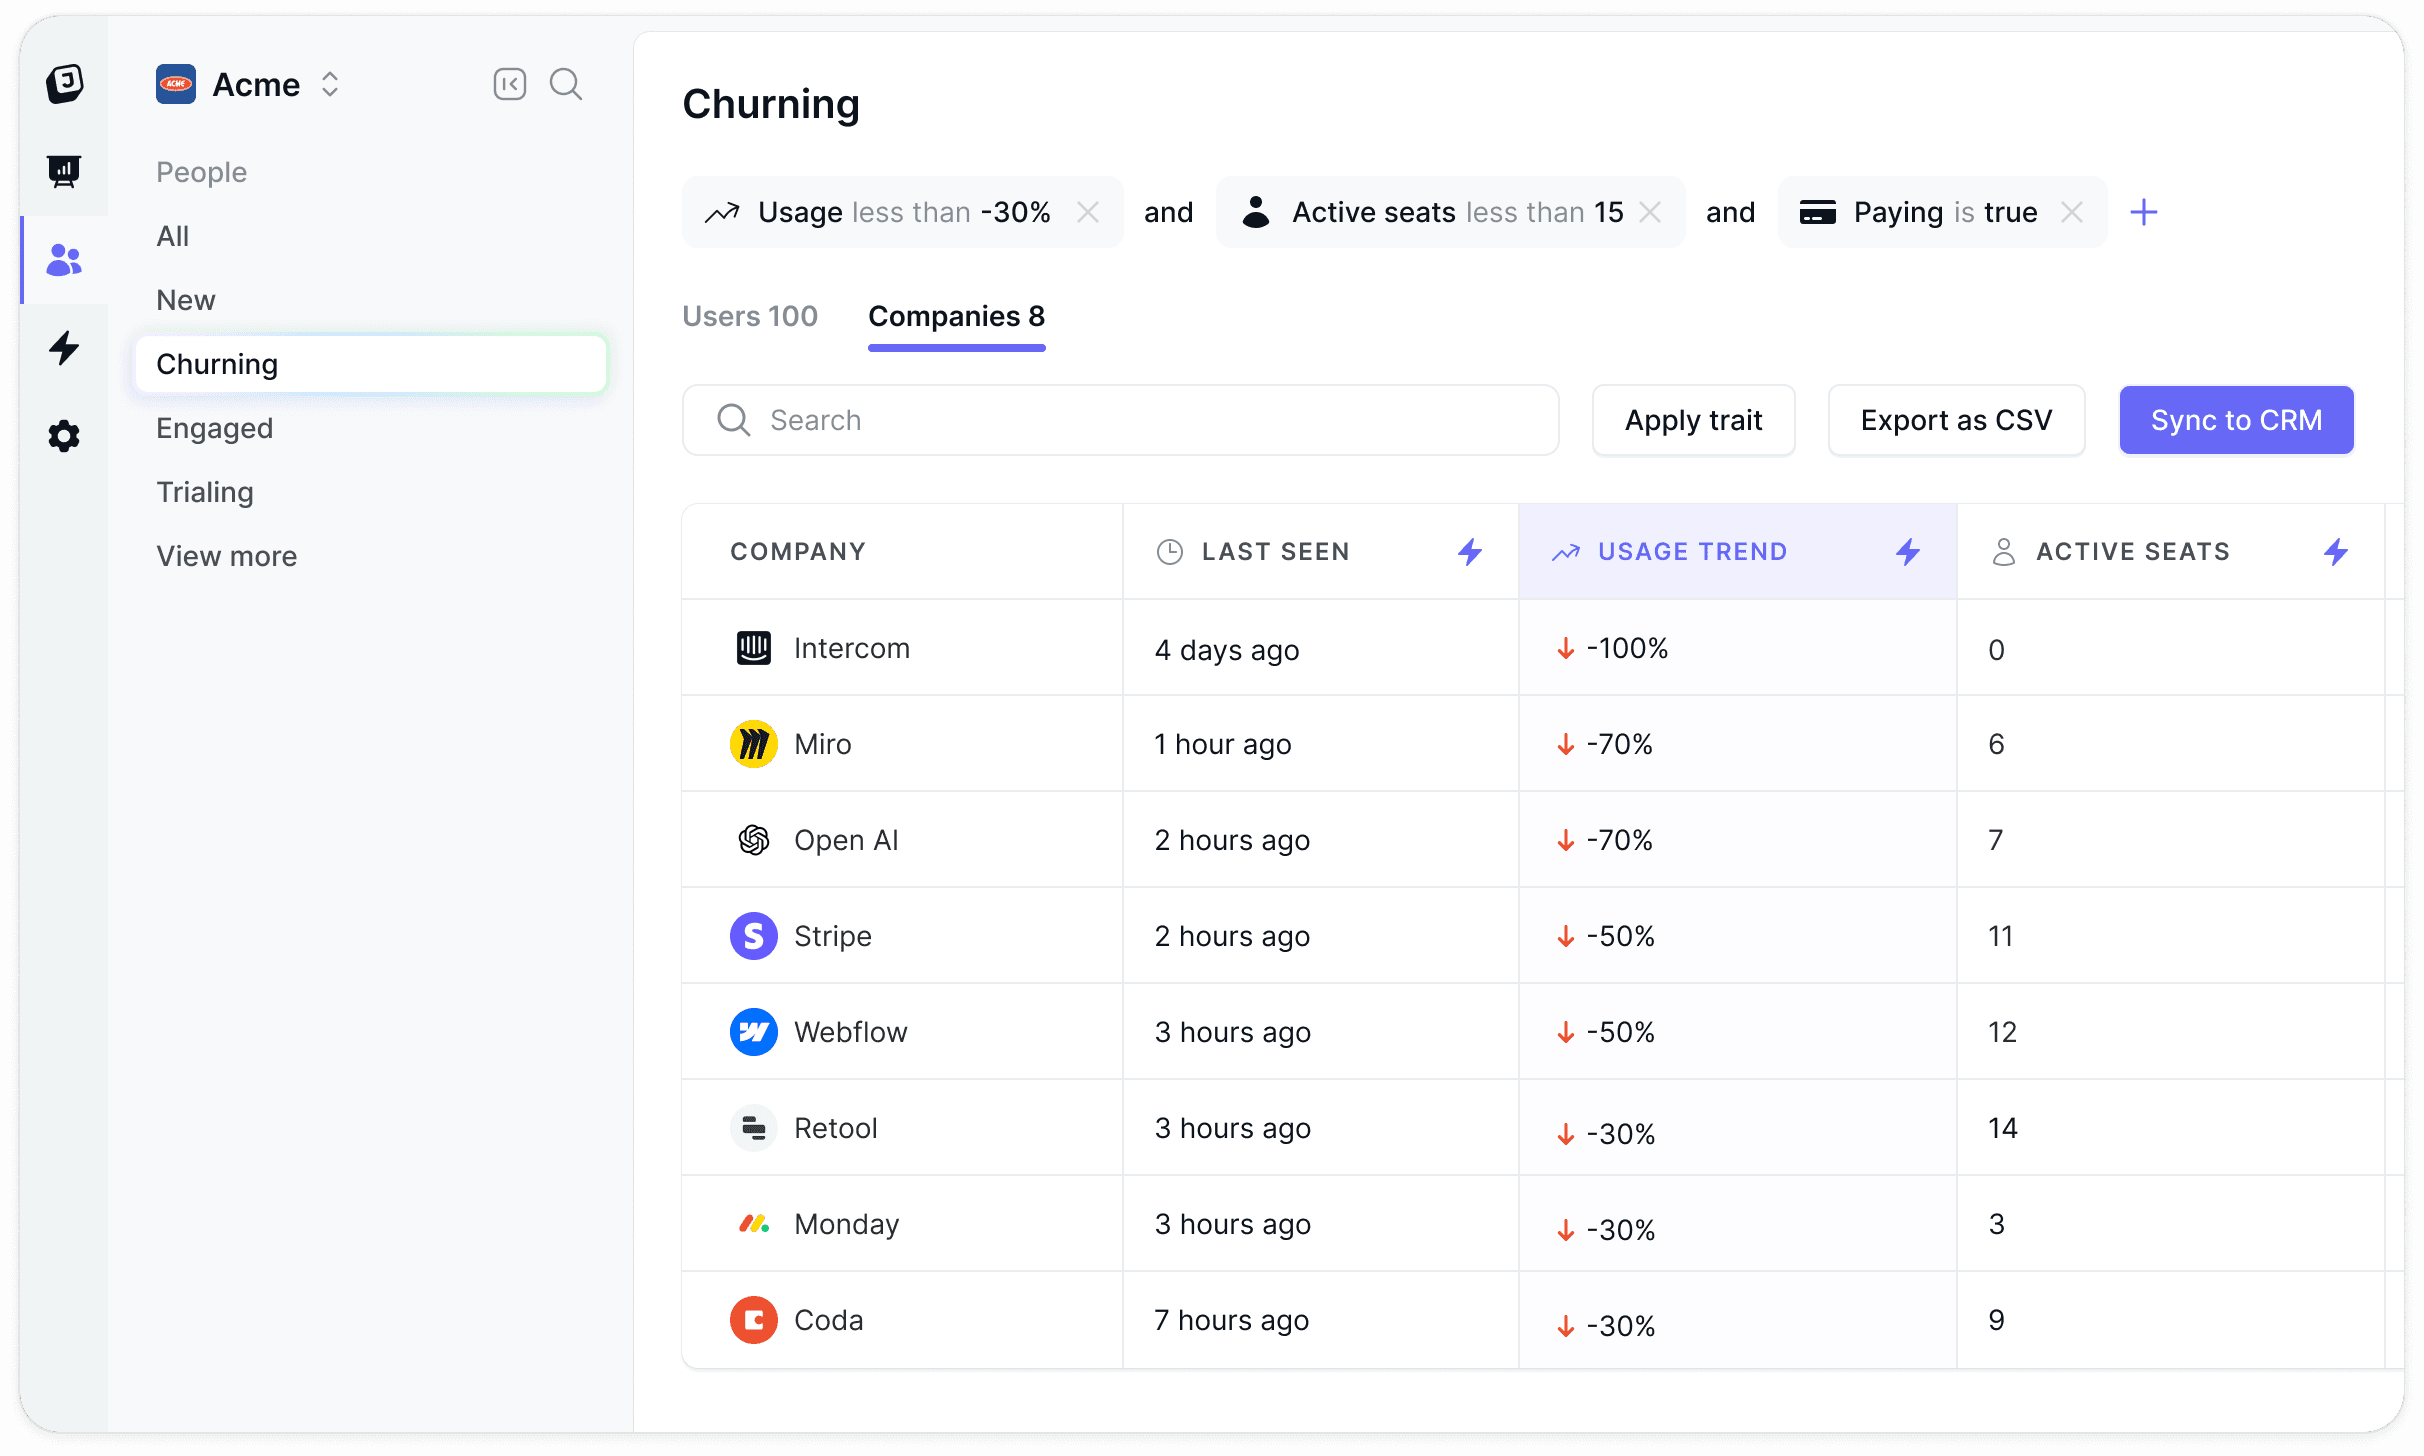The width and height of the screenshot is (2424, 1456).
Task: Click the People icon in left rail
Action: coord(64,260)
